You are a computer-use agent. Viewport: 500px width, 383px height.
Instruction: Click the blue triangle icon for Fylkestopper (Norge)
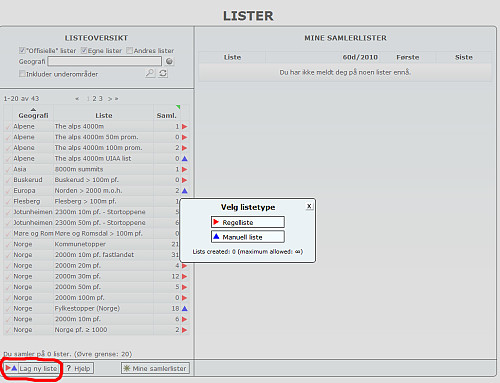pos(185,308)
